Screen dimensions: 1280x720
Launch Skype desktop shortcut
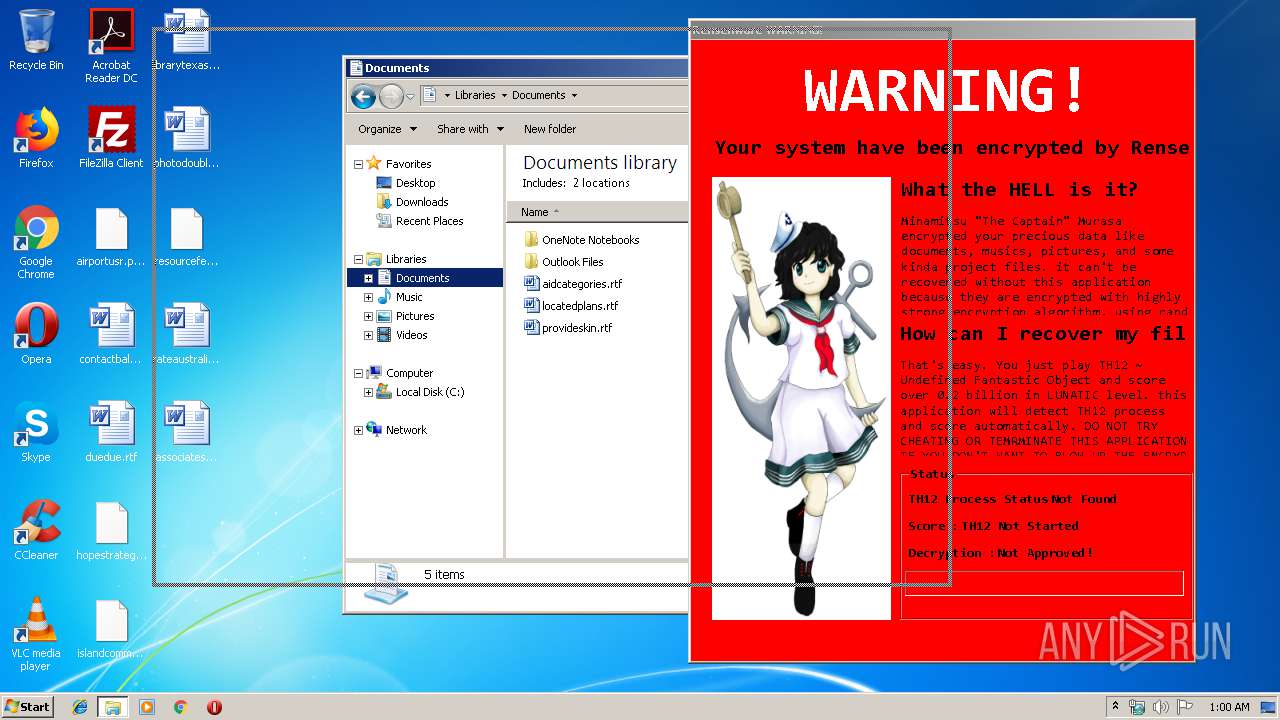click(36, 432)
